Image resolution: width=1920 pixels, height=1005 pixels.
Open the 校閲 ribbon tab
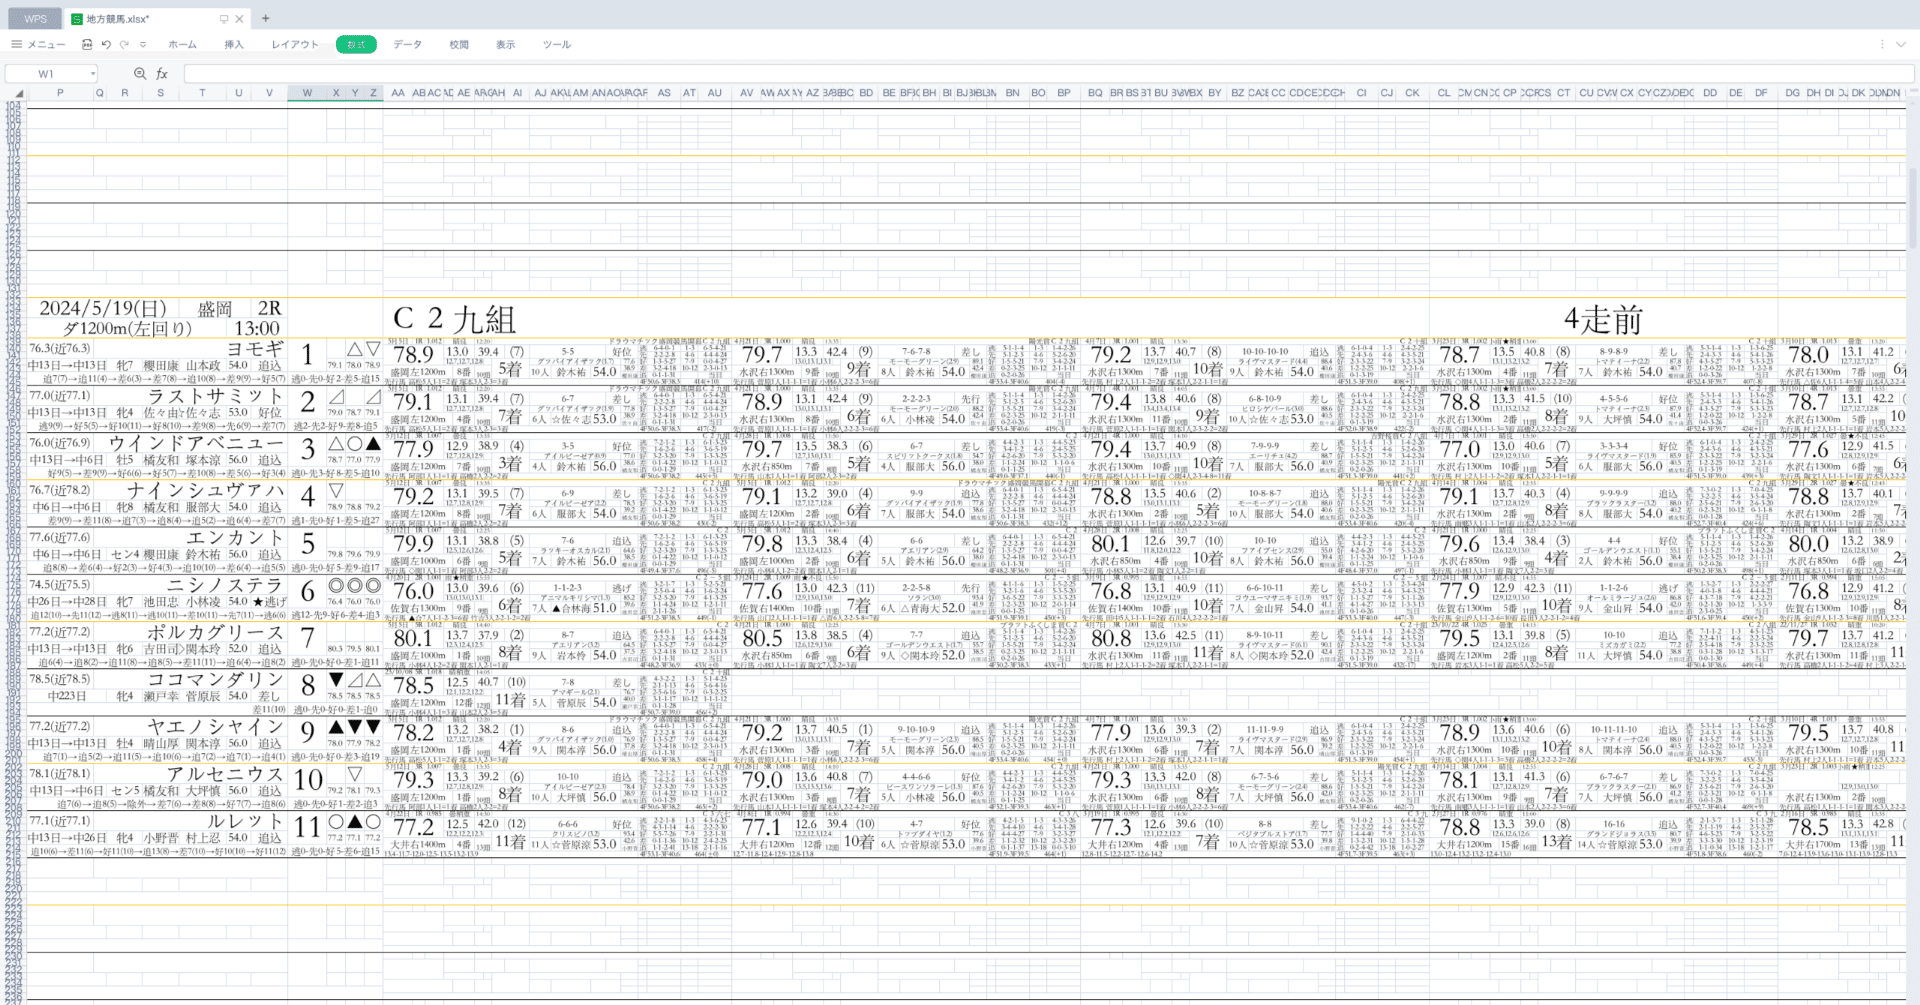pyautogui.click(x=459, y=45)
